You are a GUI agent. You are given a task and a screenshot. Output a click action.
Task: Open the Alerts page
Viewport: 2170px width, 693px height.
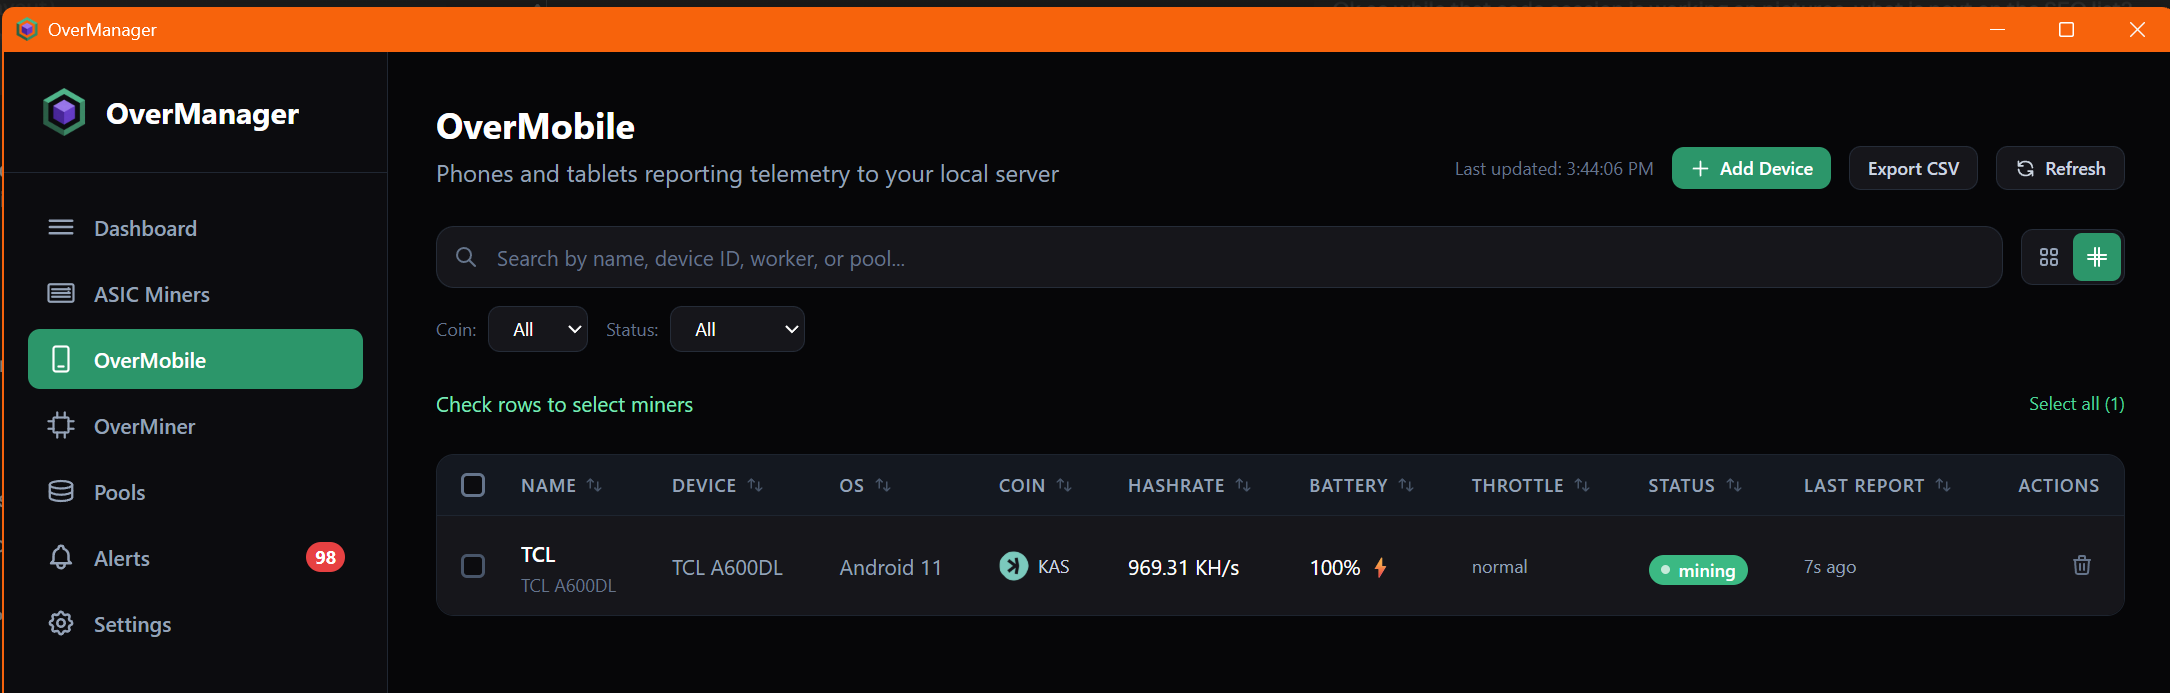coord(195,558)
